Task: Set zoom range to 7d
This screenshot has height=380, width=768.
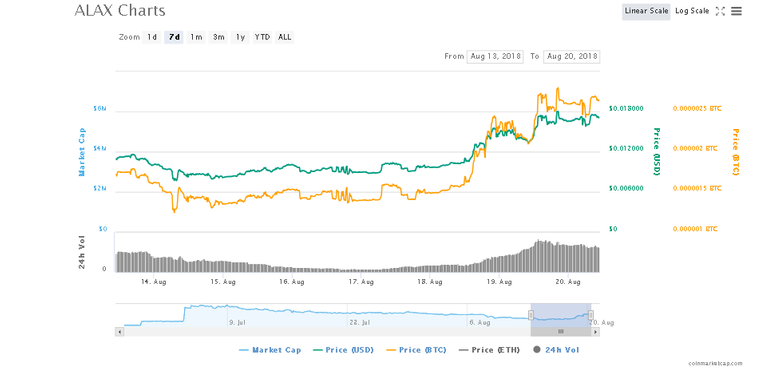Action: (x=173, y=37)
